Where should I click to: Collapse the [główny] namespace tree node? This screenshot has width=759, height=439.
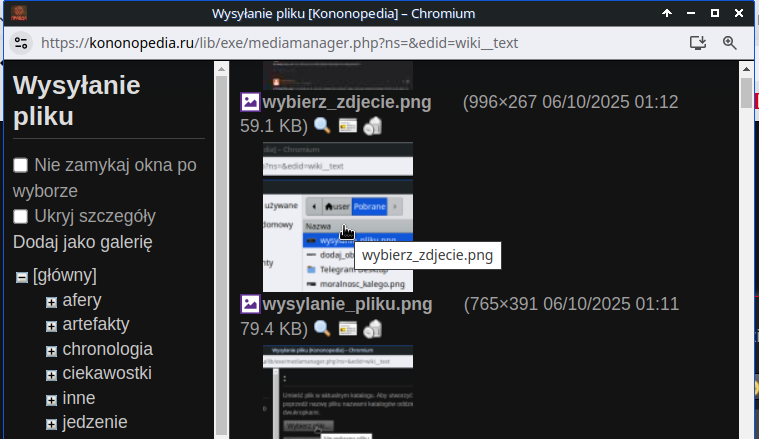(21, 277)
